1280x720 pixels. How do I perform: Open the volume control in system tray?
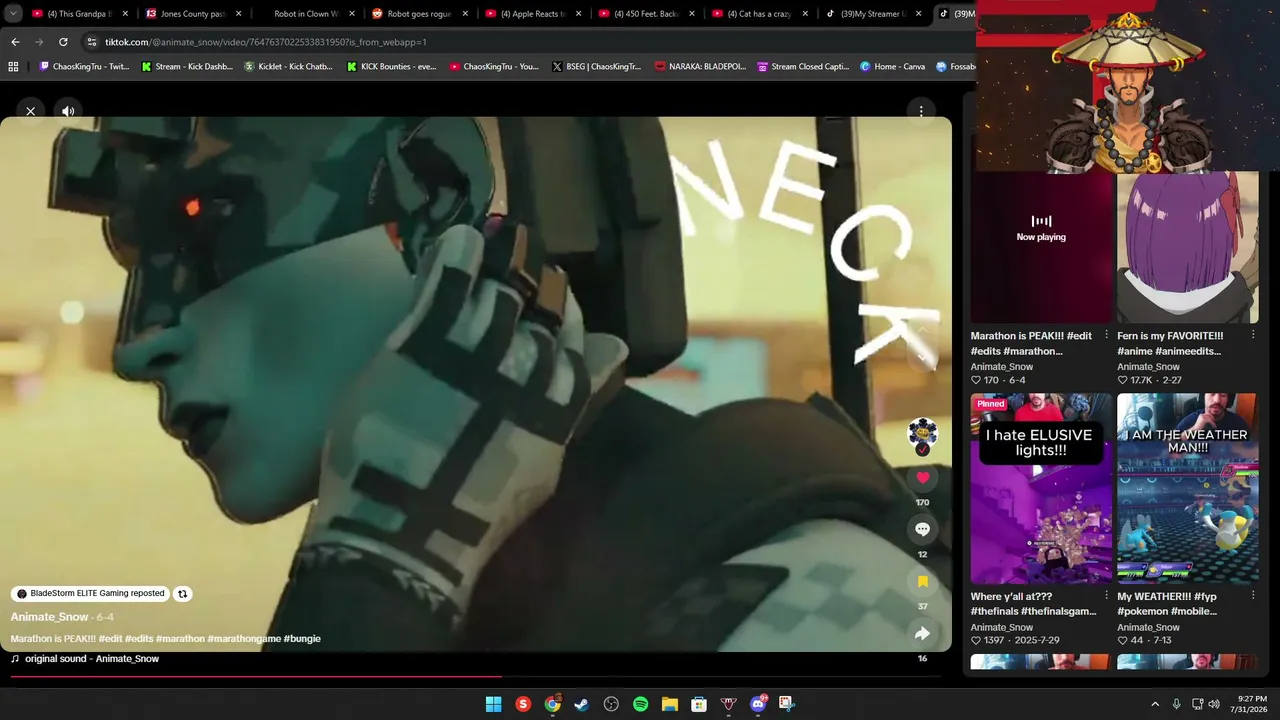tap(1214, 704)
